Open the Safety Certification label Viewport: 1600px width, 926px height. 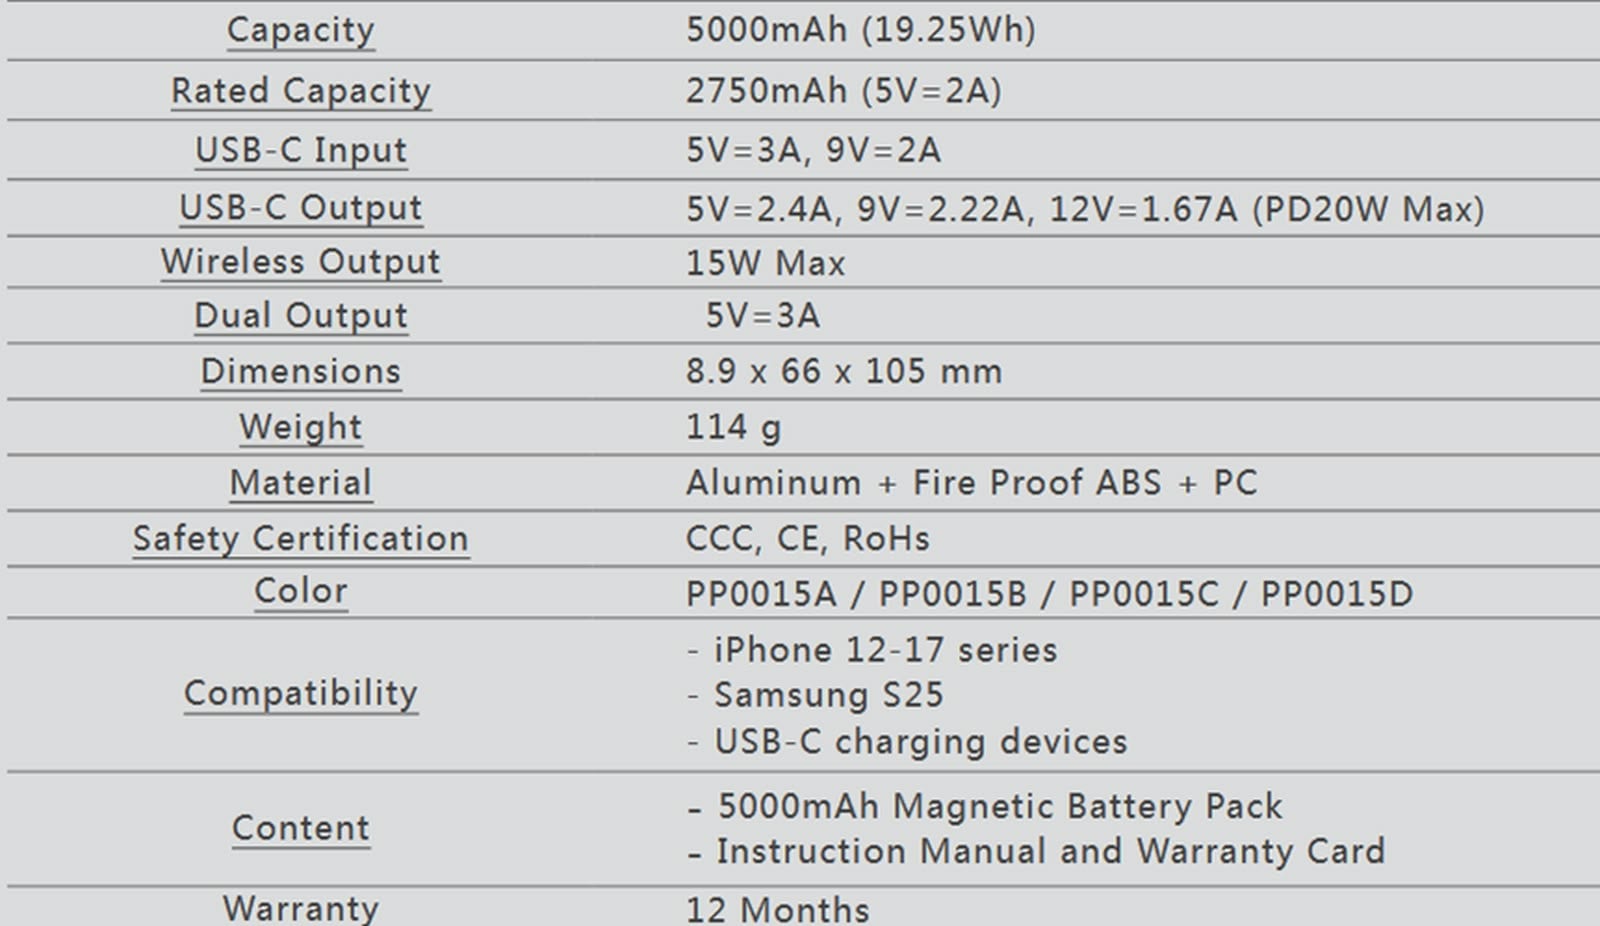300,539
